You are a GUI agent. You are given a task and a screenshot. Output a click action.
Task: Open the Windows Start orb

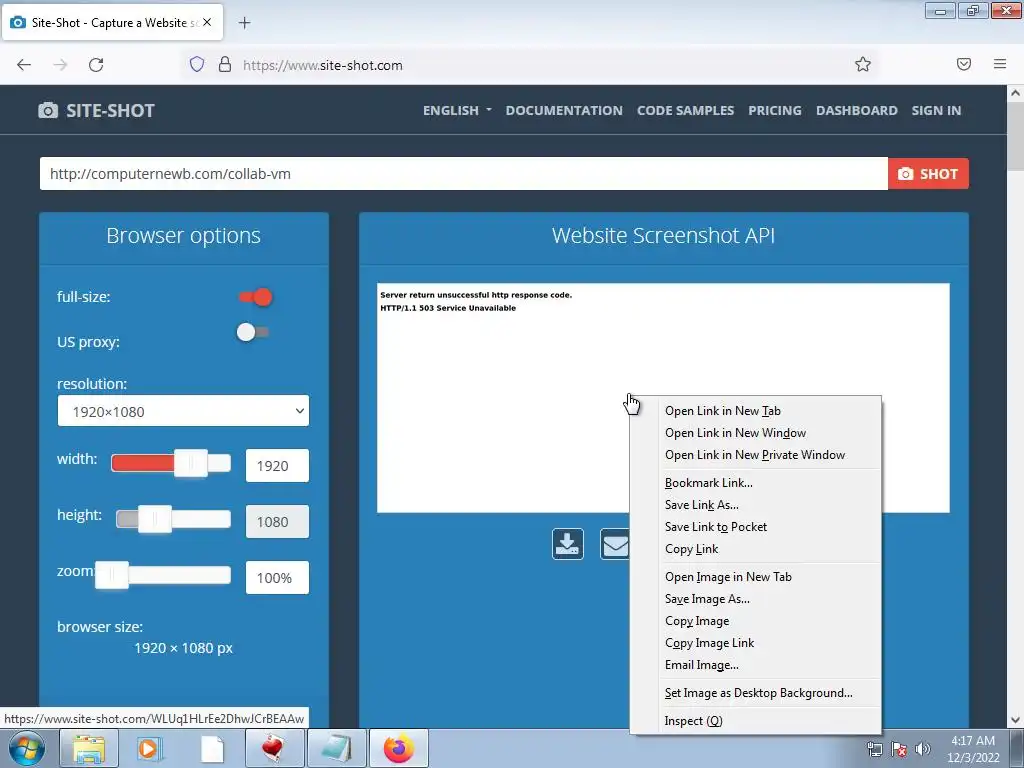pos(27,748)
